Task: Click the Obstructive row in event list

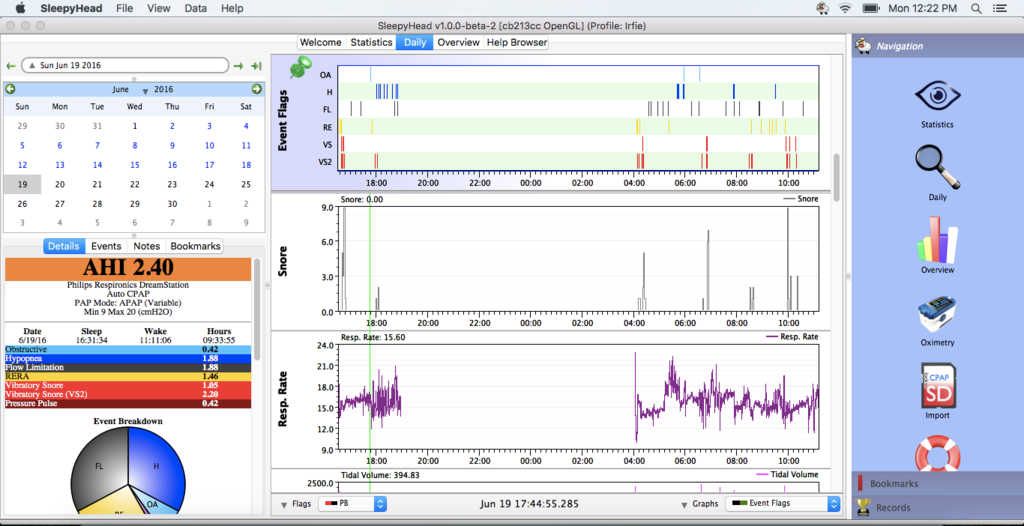Action: 128,350
